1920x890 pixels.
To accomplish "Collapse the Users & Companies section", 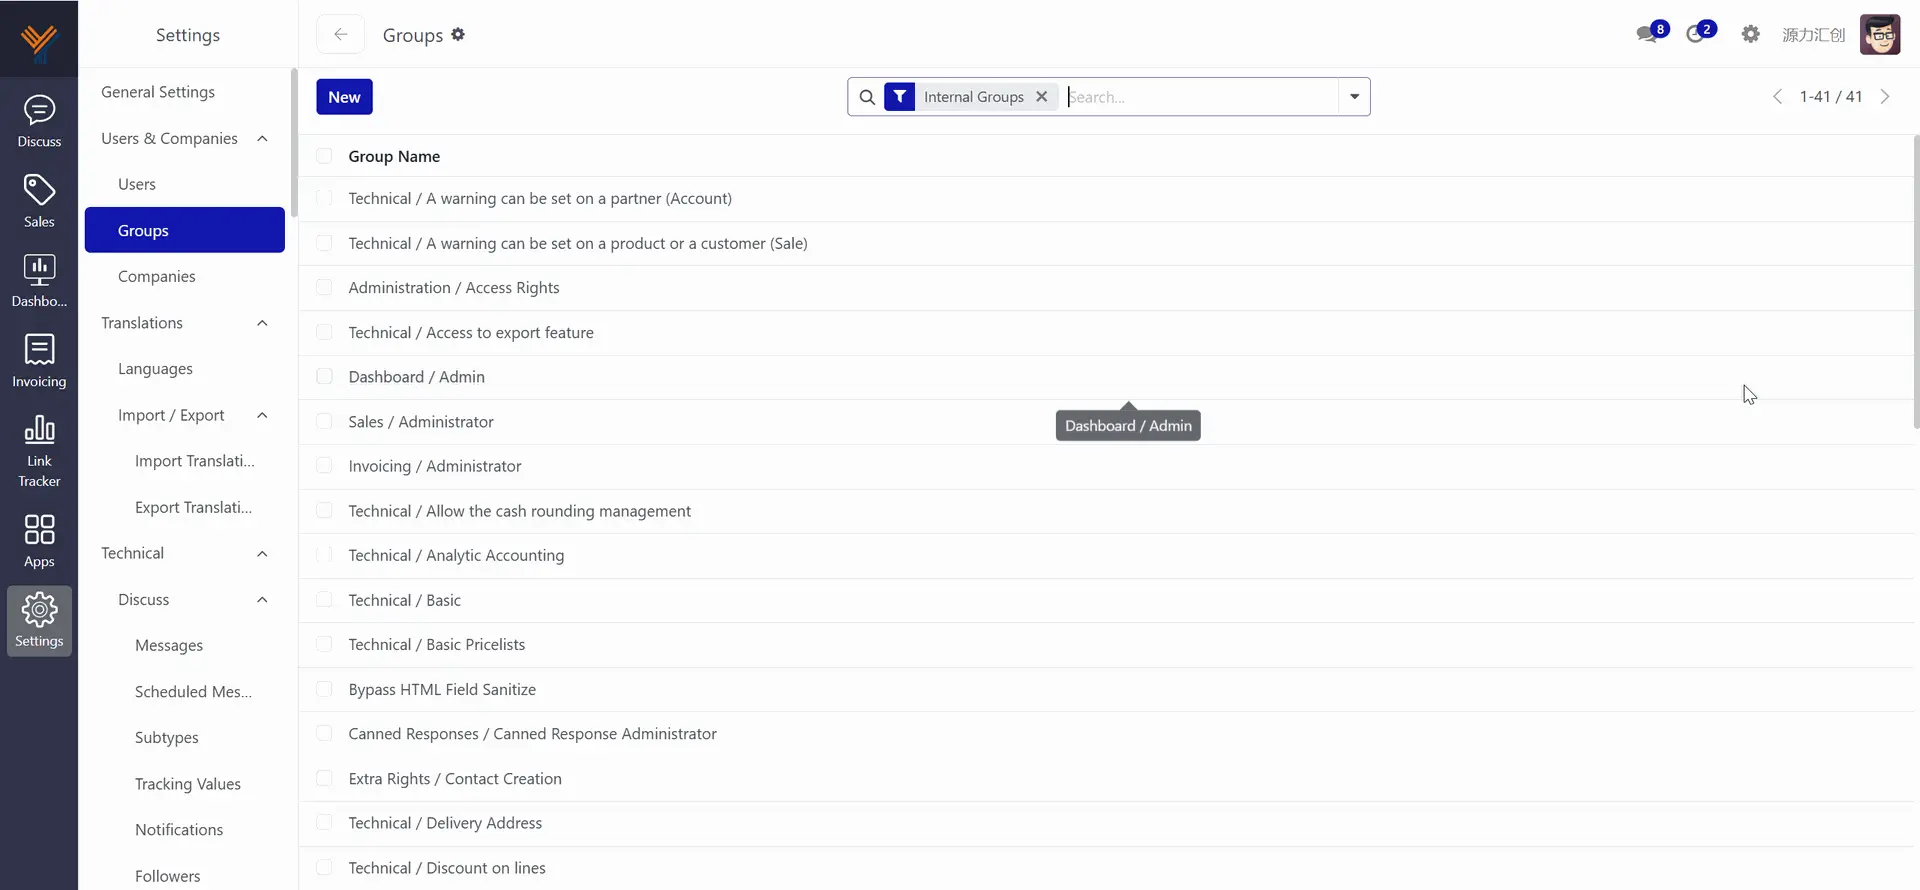I will coord(262,139).
